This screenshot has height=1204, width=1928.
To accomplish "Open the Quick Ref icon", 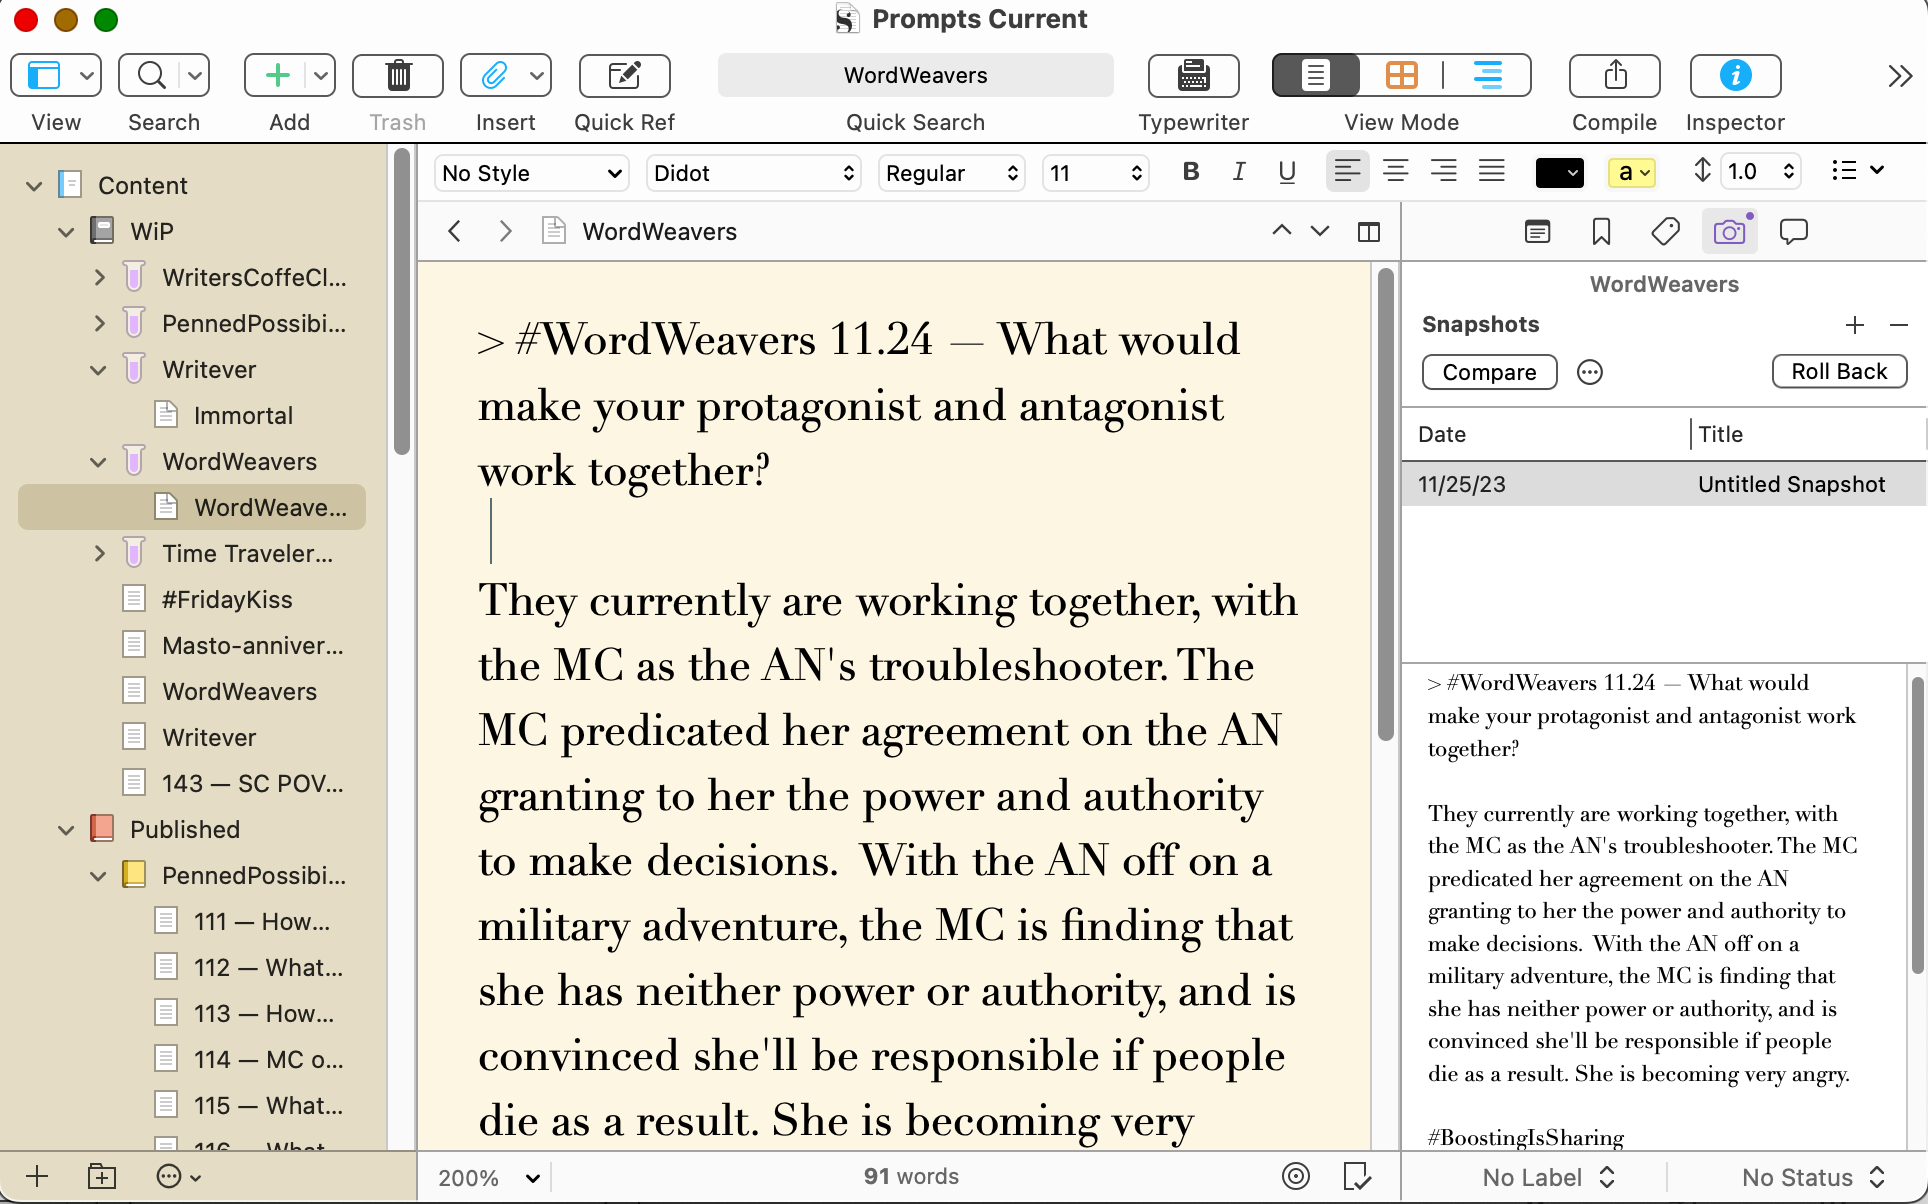I will pyautogui.click(x=624, y=75).
